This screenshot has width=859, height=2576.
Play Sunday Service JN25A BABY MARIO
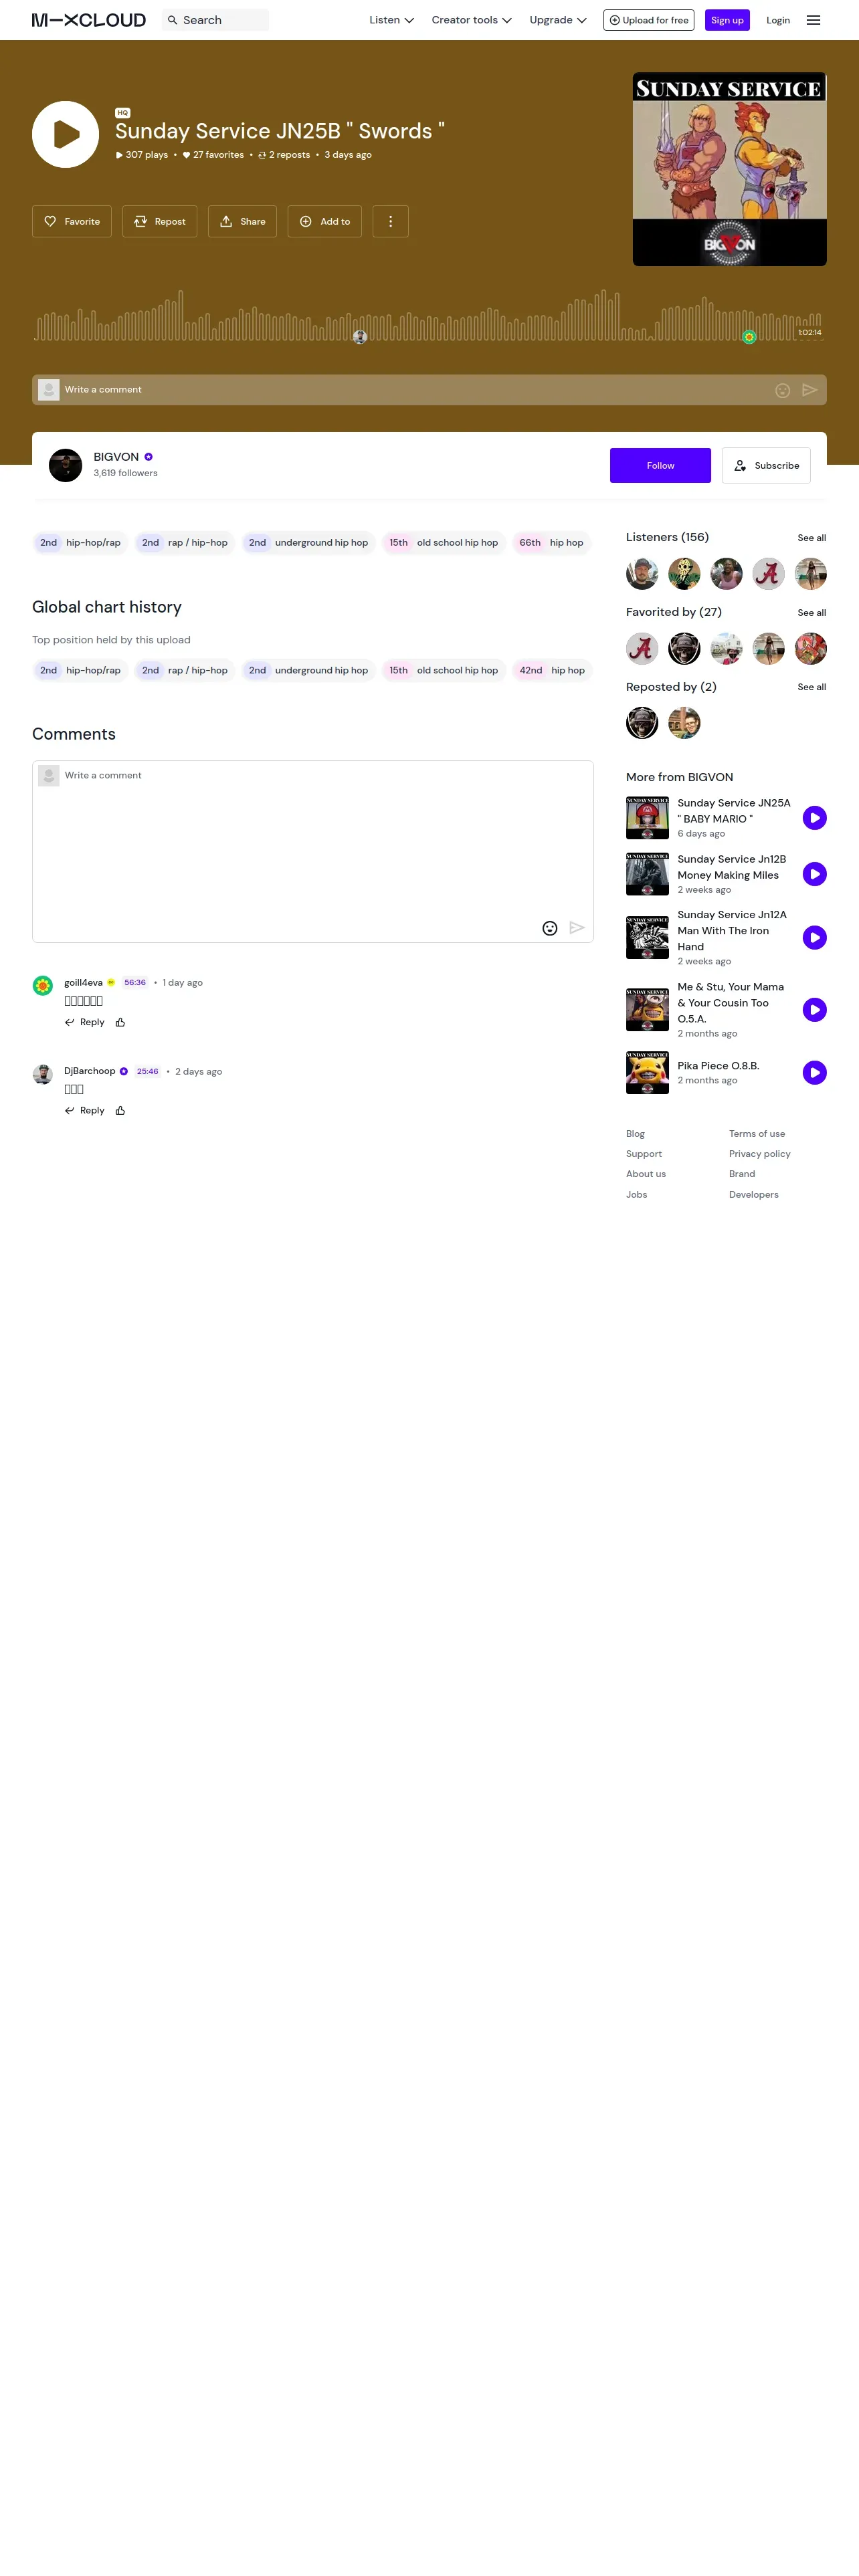815,818
